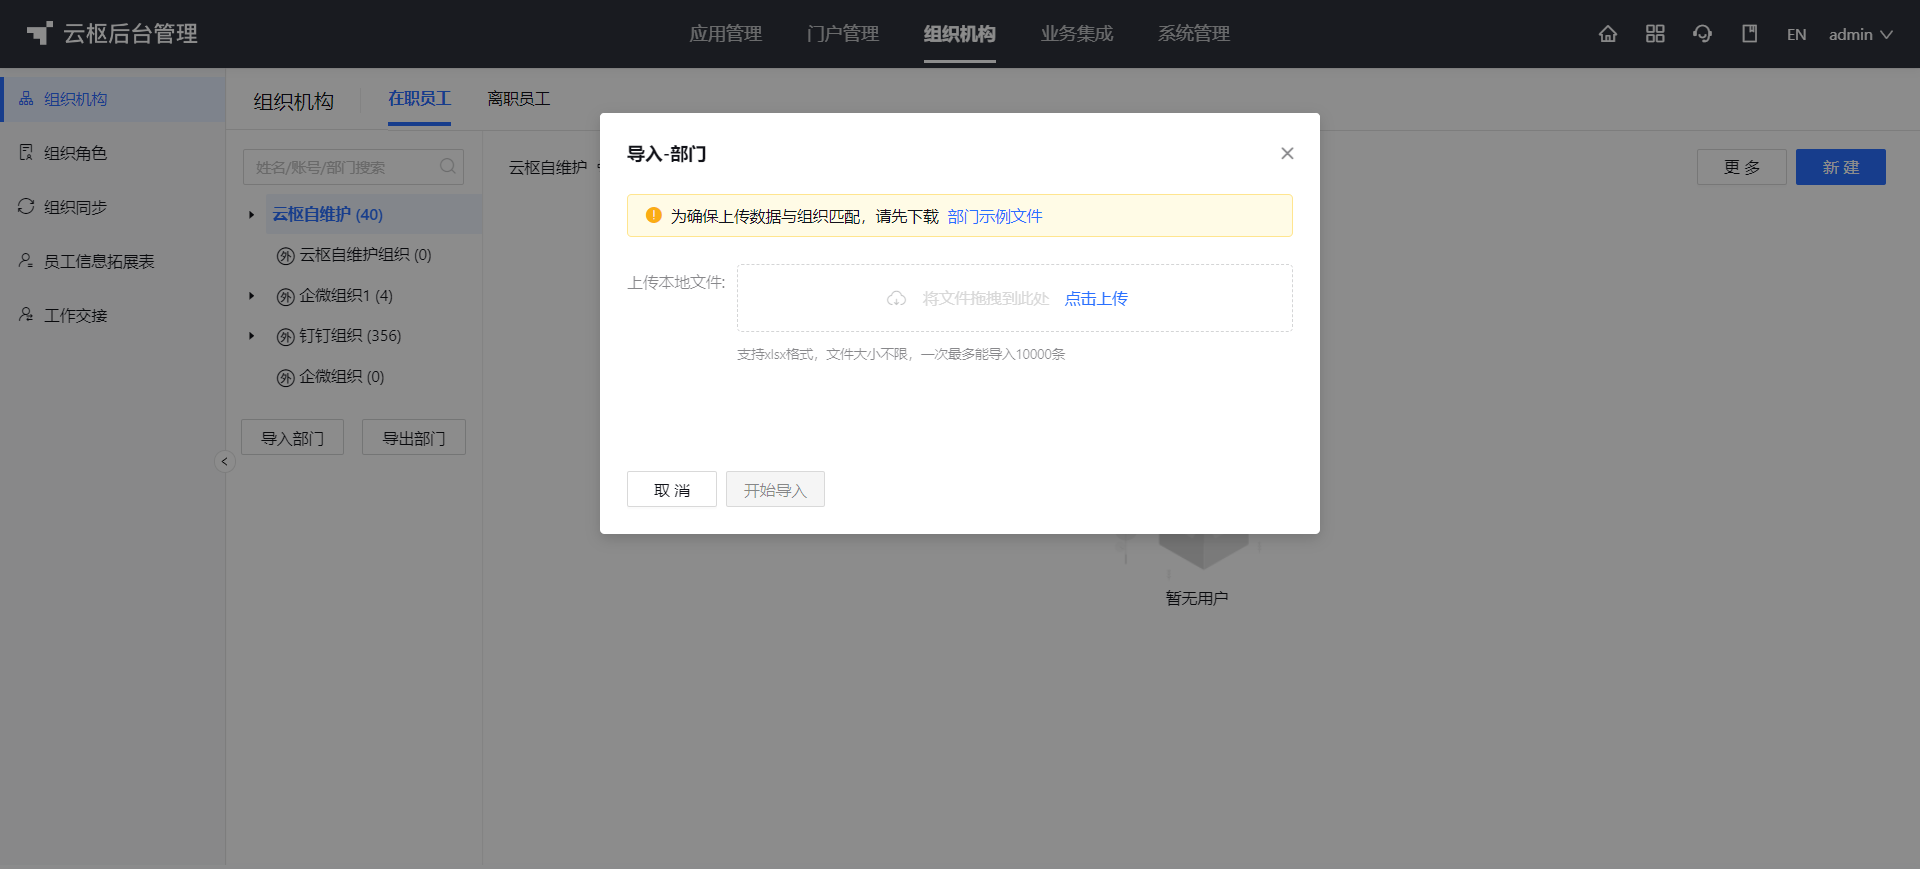Click the 更多 button
1920x869 pixels.
pyautogui.click(x=1741, y=167)
